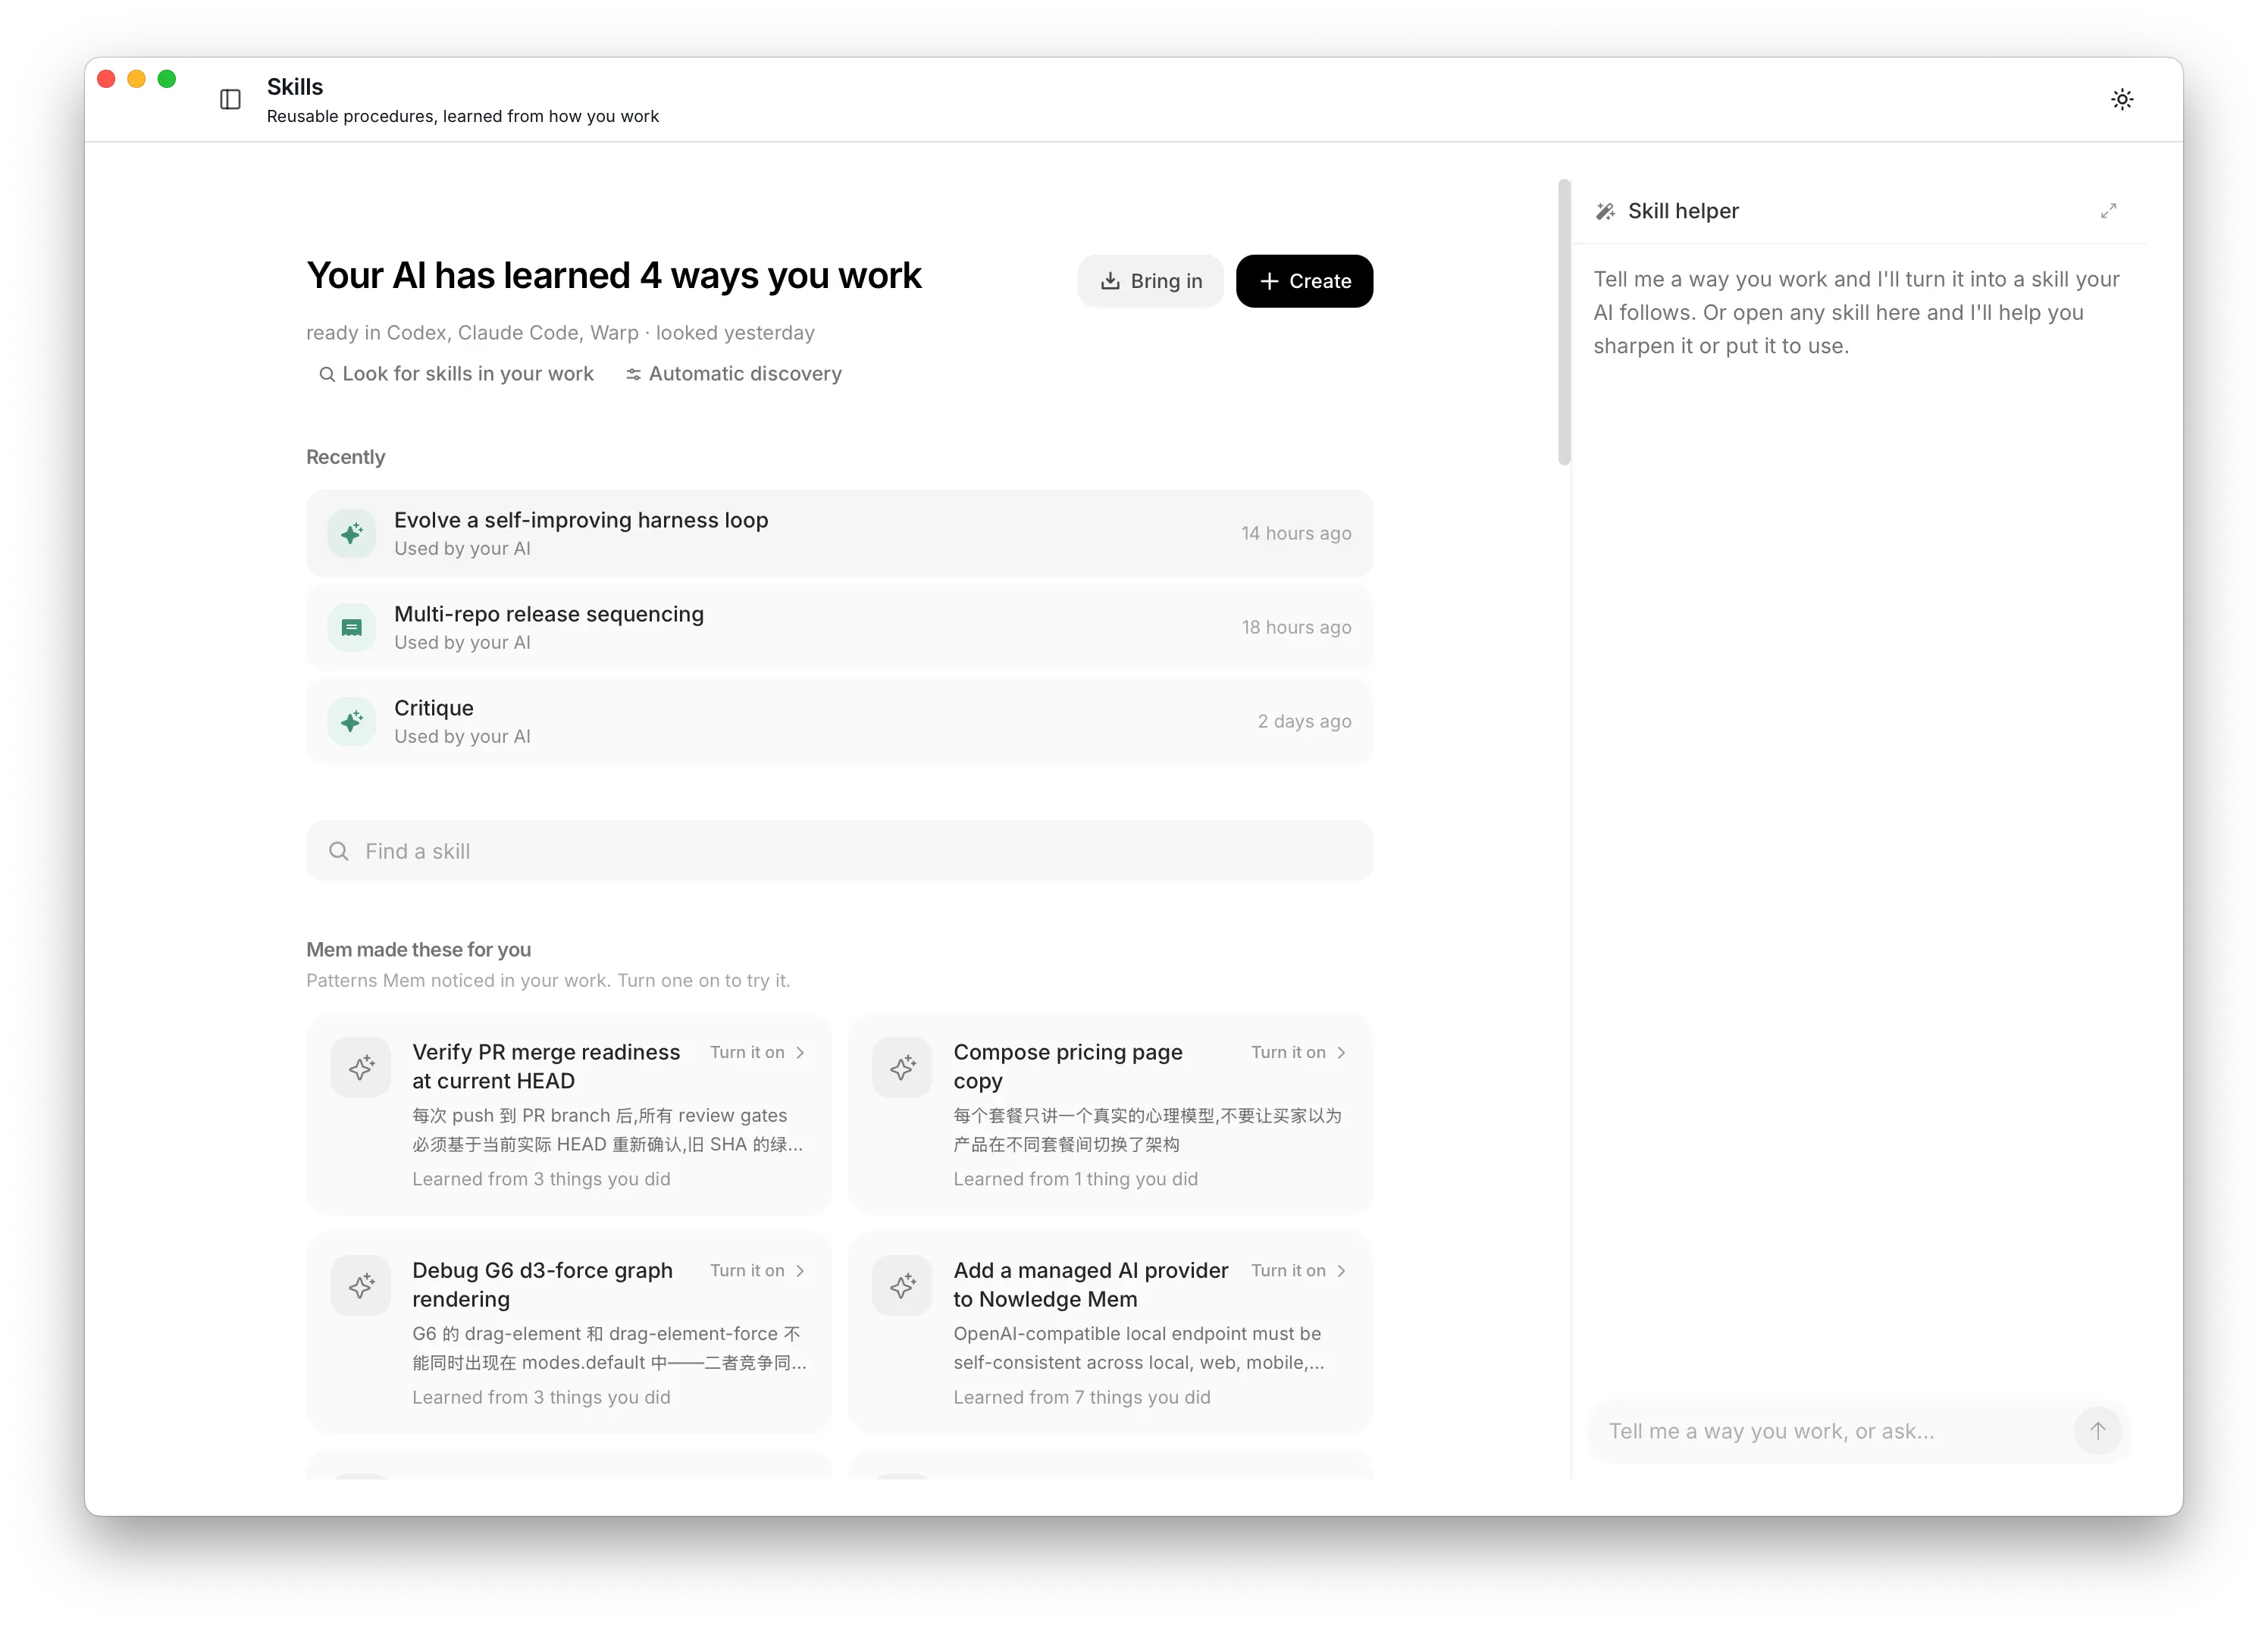The width and height of the screenshot is (2268, 1628).
Task: Click the Skills page title
Action: coord(295,87)
